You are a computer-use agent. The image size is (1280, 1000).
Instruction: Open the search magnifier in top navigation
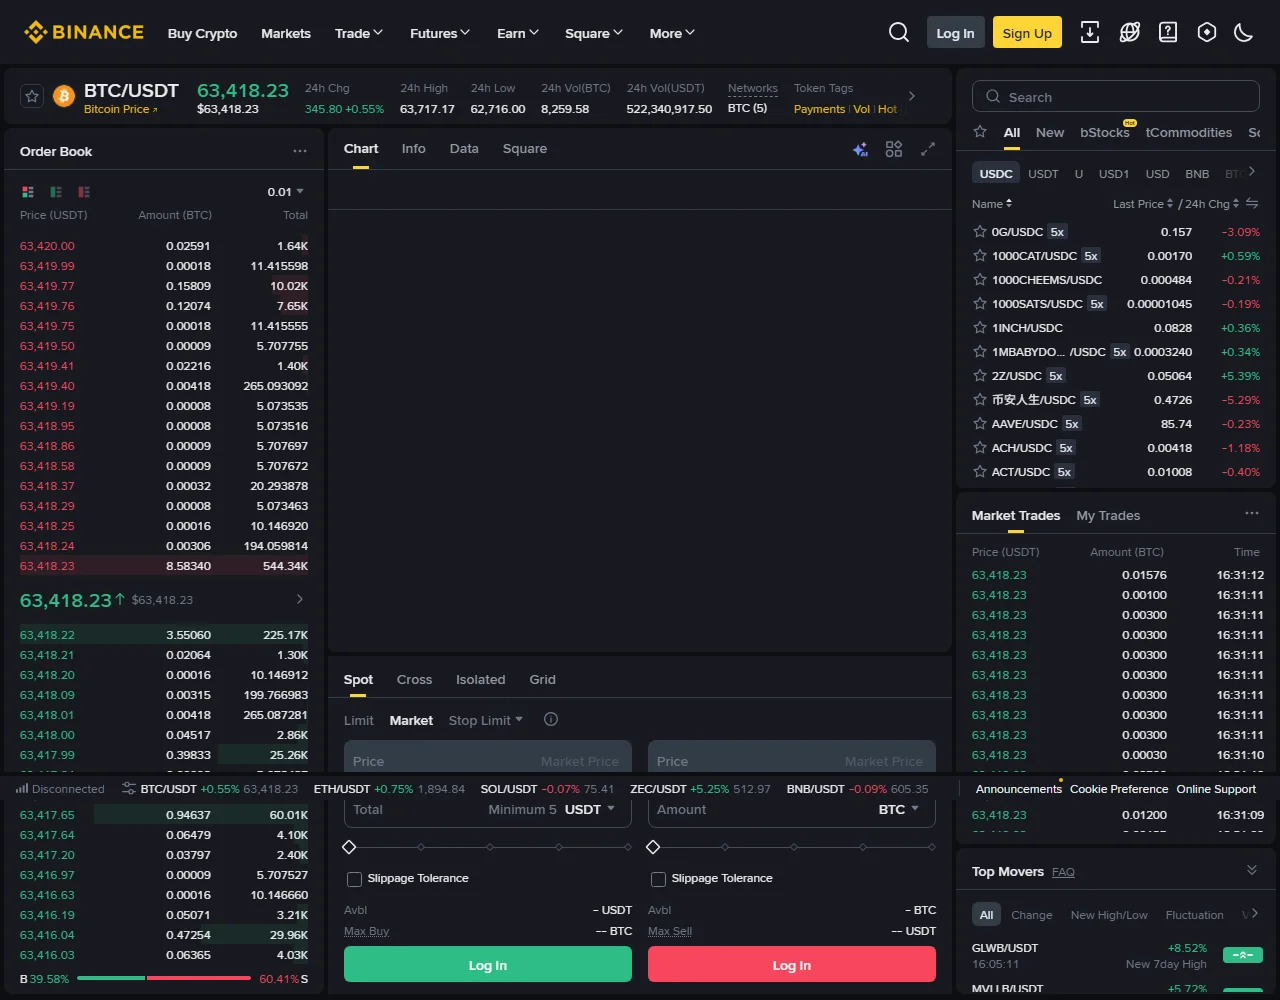click(899, 33)
